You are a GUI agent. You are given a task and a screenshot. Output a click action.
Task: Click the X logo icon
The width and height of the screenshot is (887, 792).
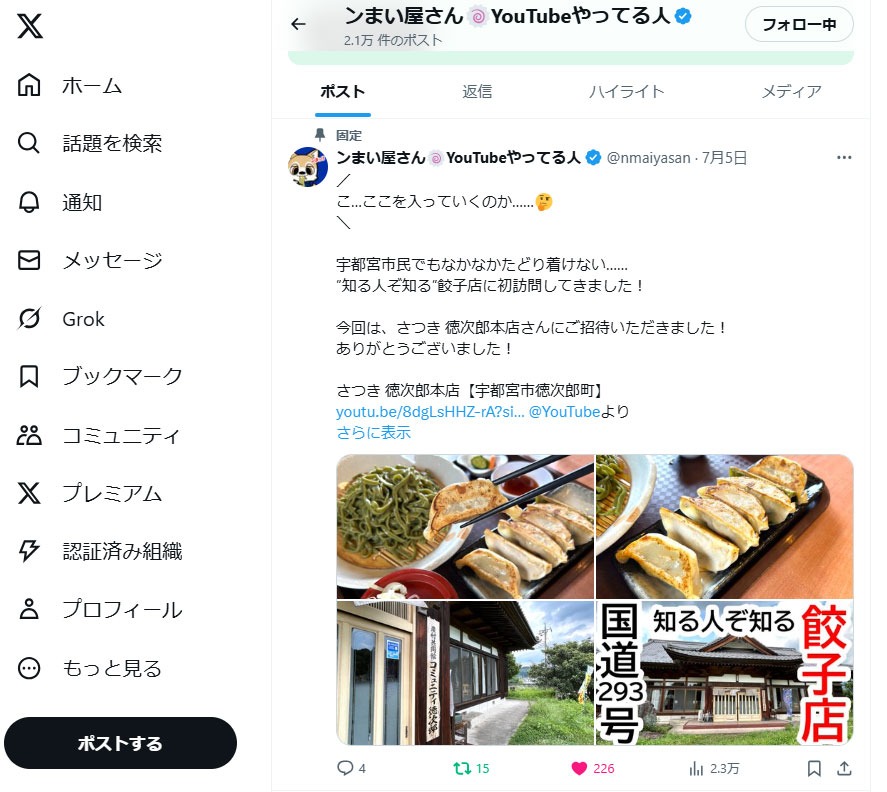29,25
